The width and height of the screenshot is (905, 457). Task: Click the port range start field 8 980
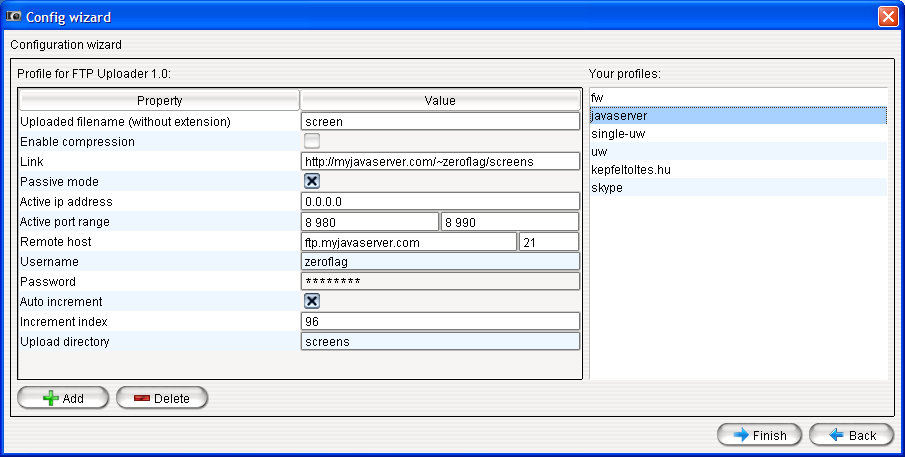point(370,222)
